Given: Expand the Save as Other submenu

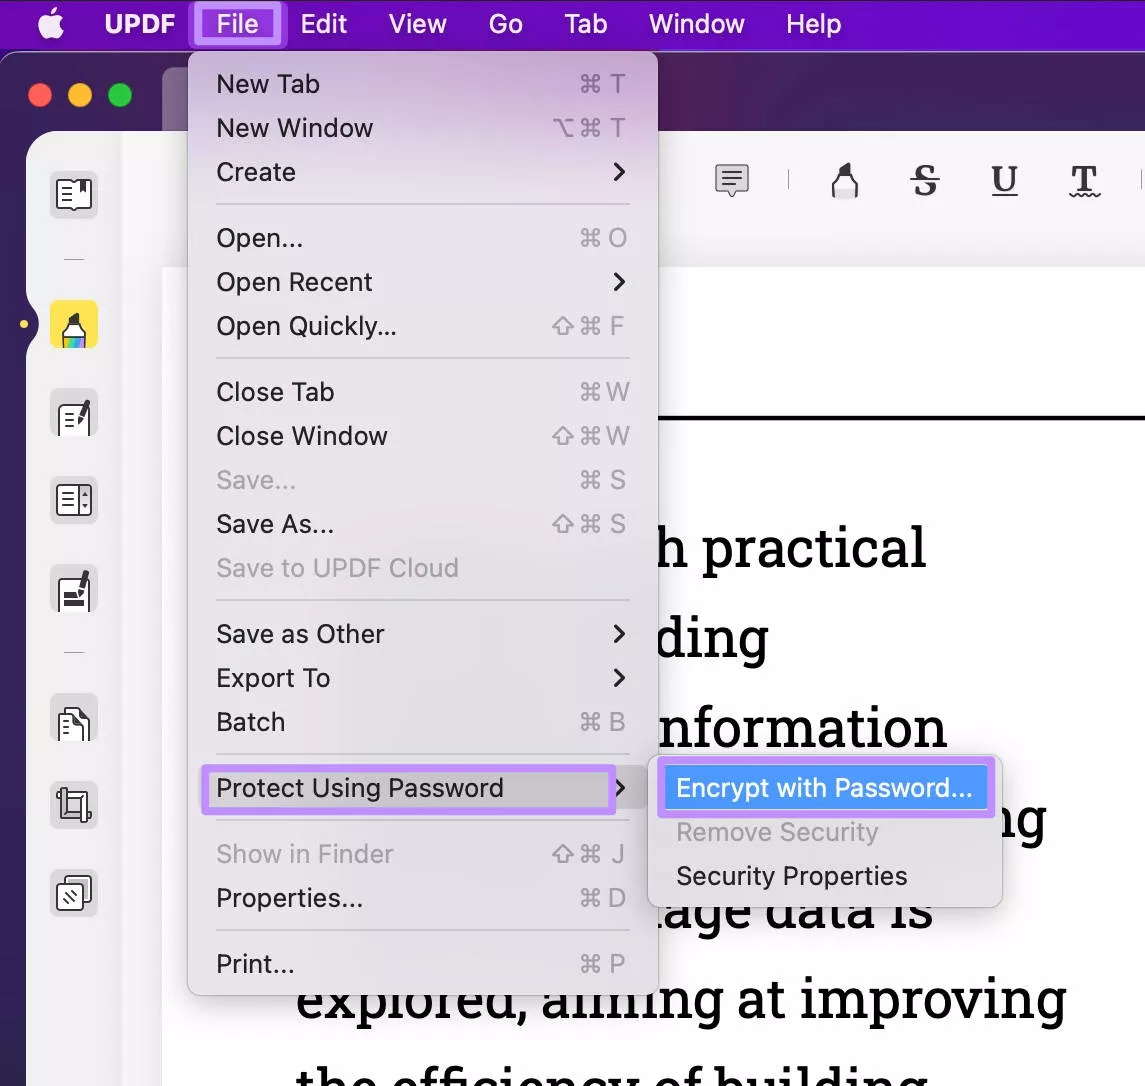Looking at the screenshot, I should (423, 634).
